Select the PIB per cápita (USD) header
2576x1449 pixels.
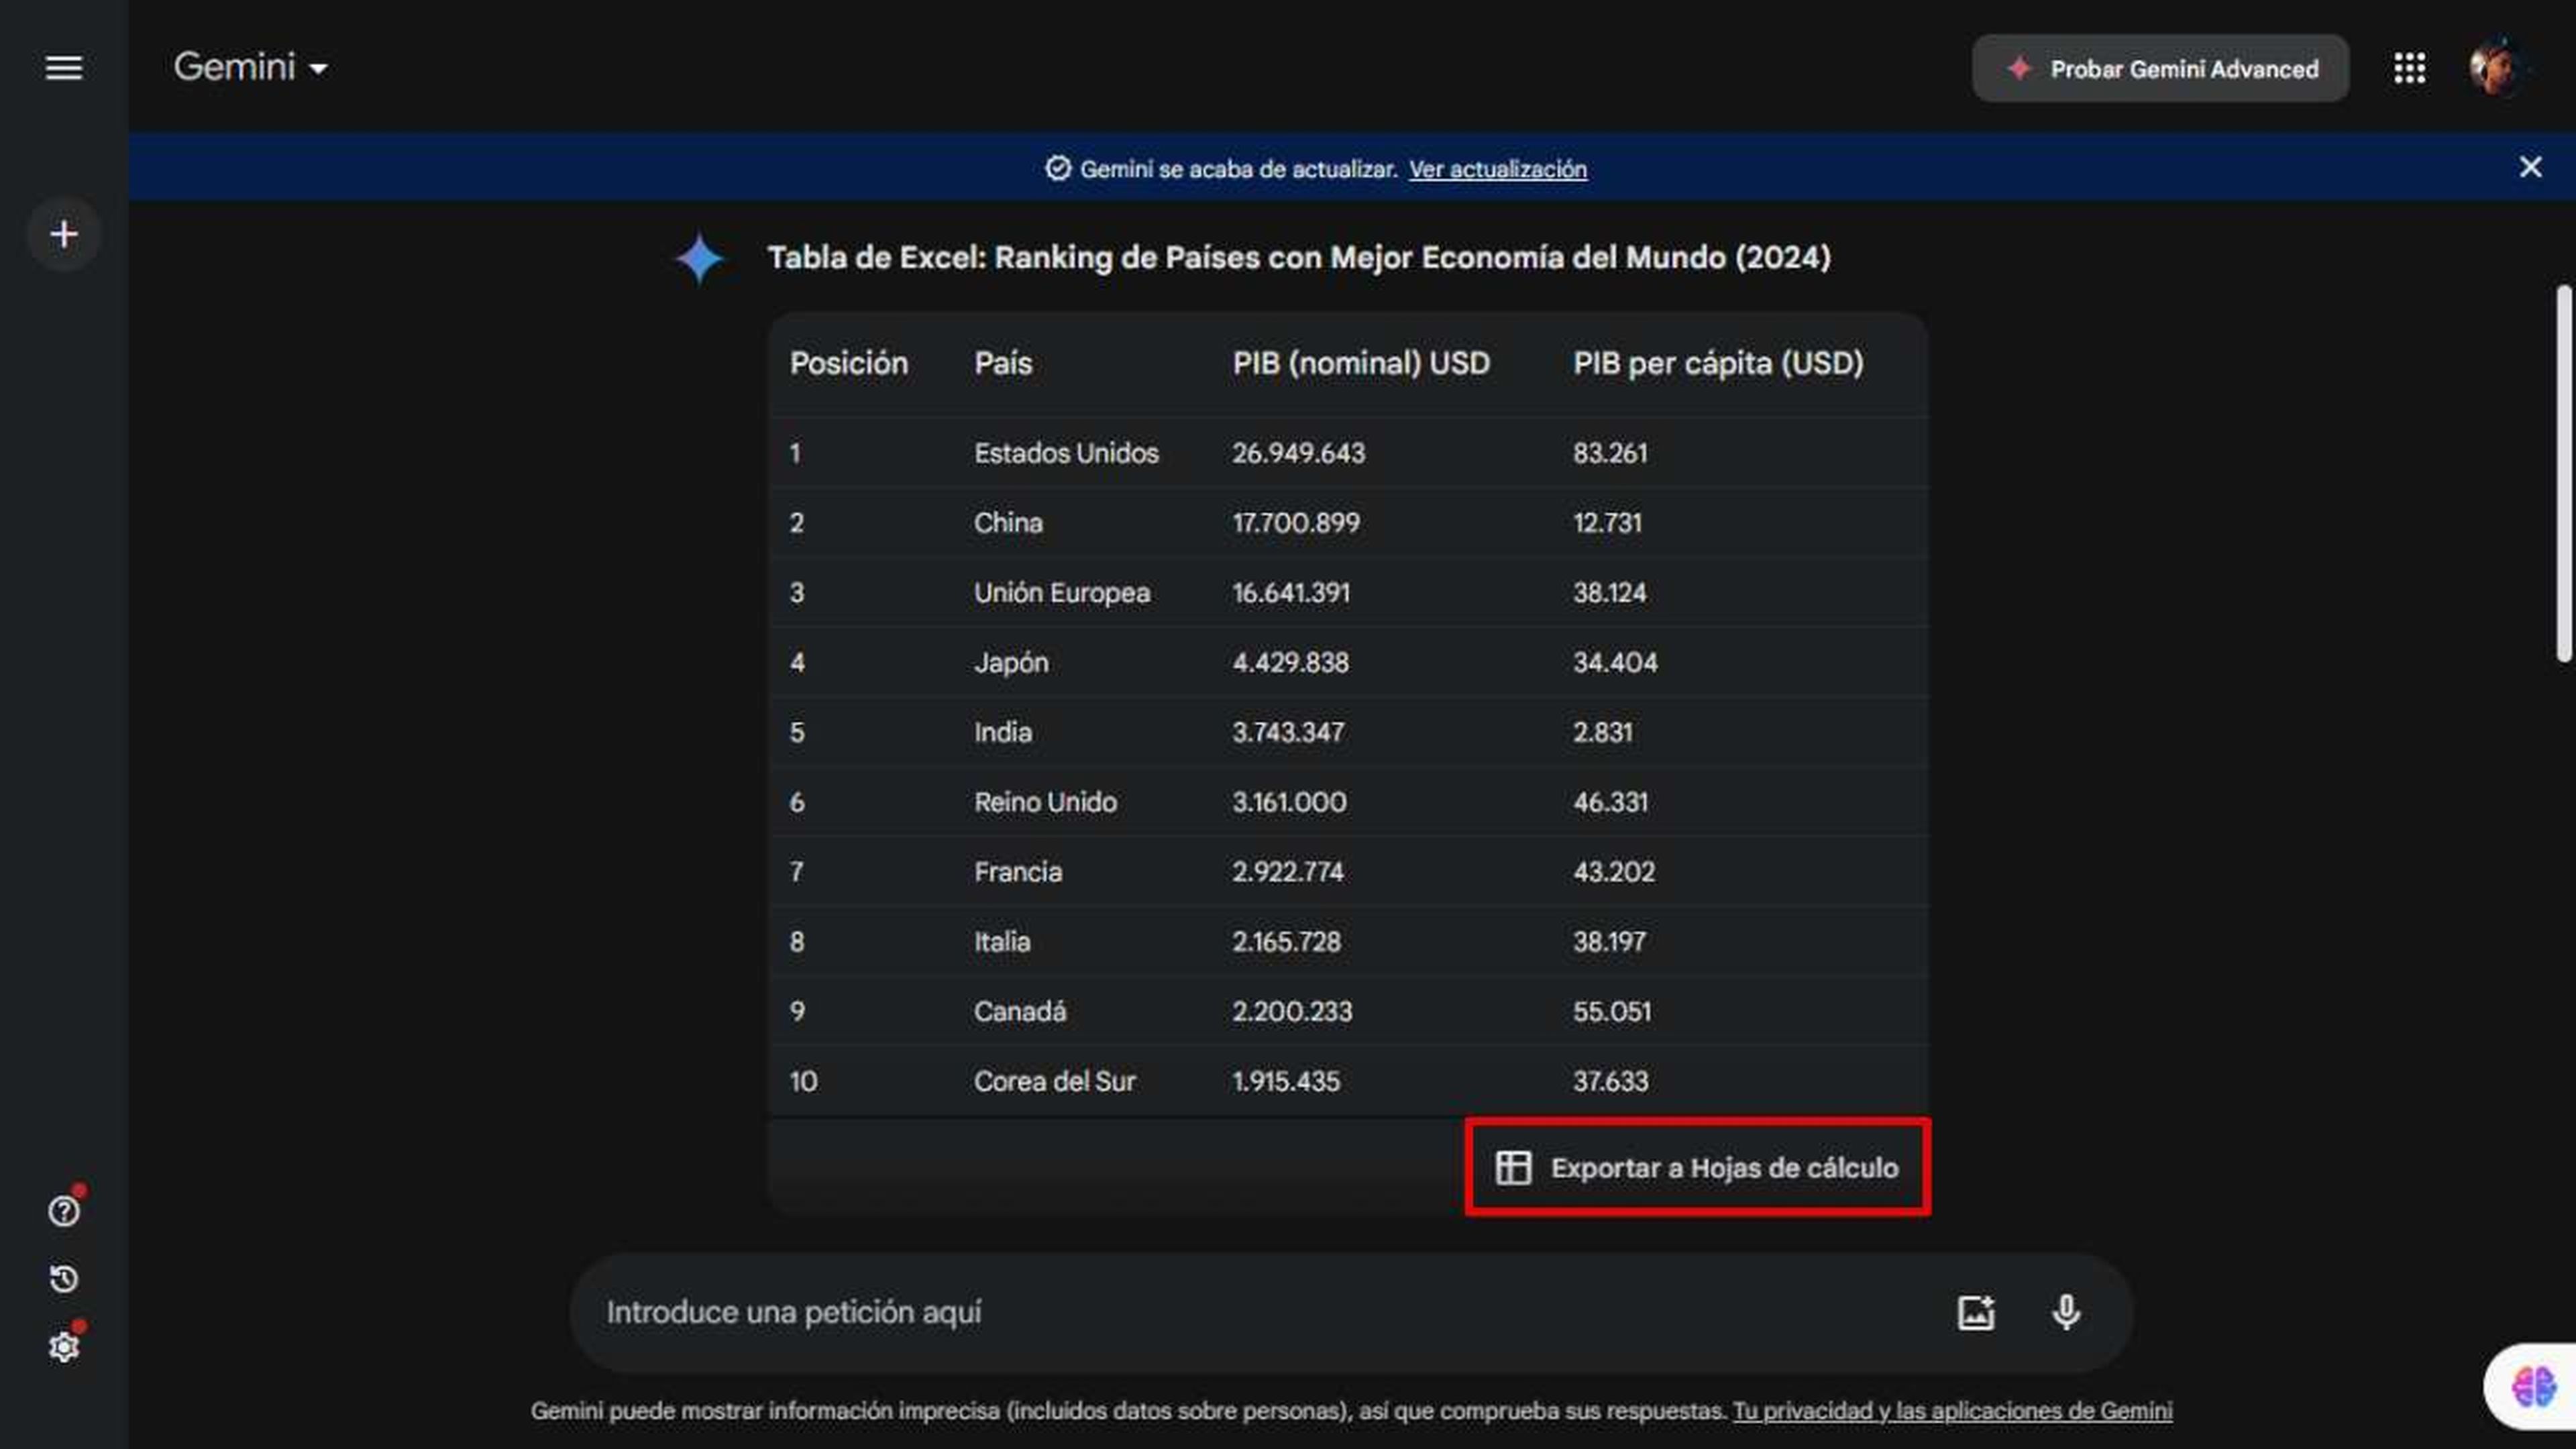(x=1718, y=363)
